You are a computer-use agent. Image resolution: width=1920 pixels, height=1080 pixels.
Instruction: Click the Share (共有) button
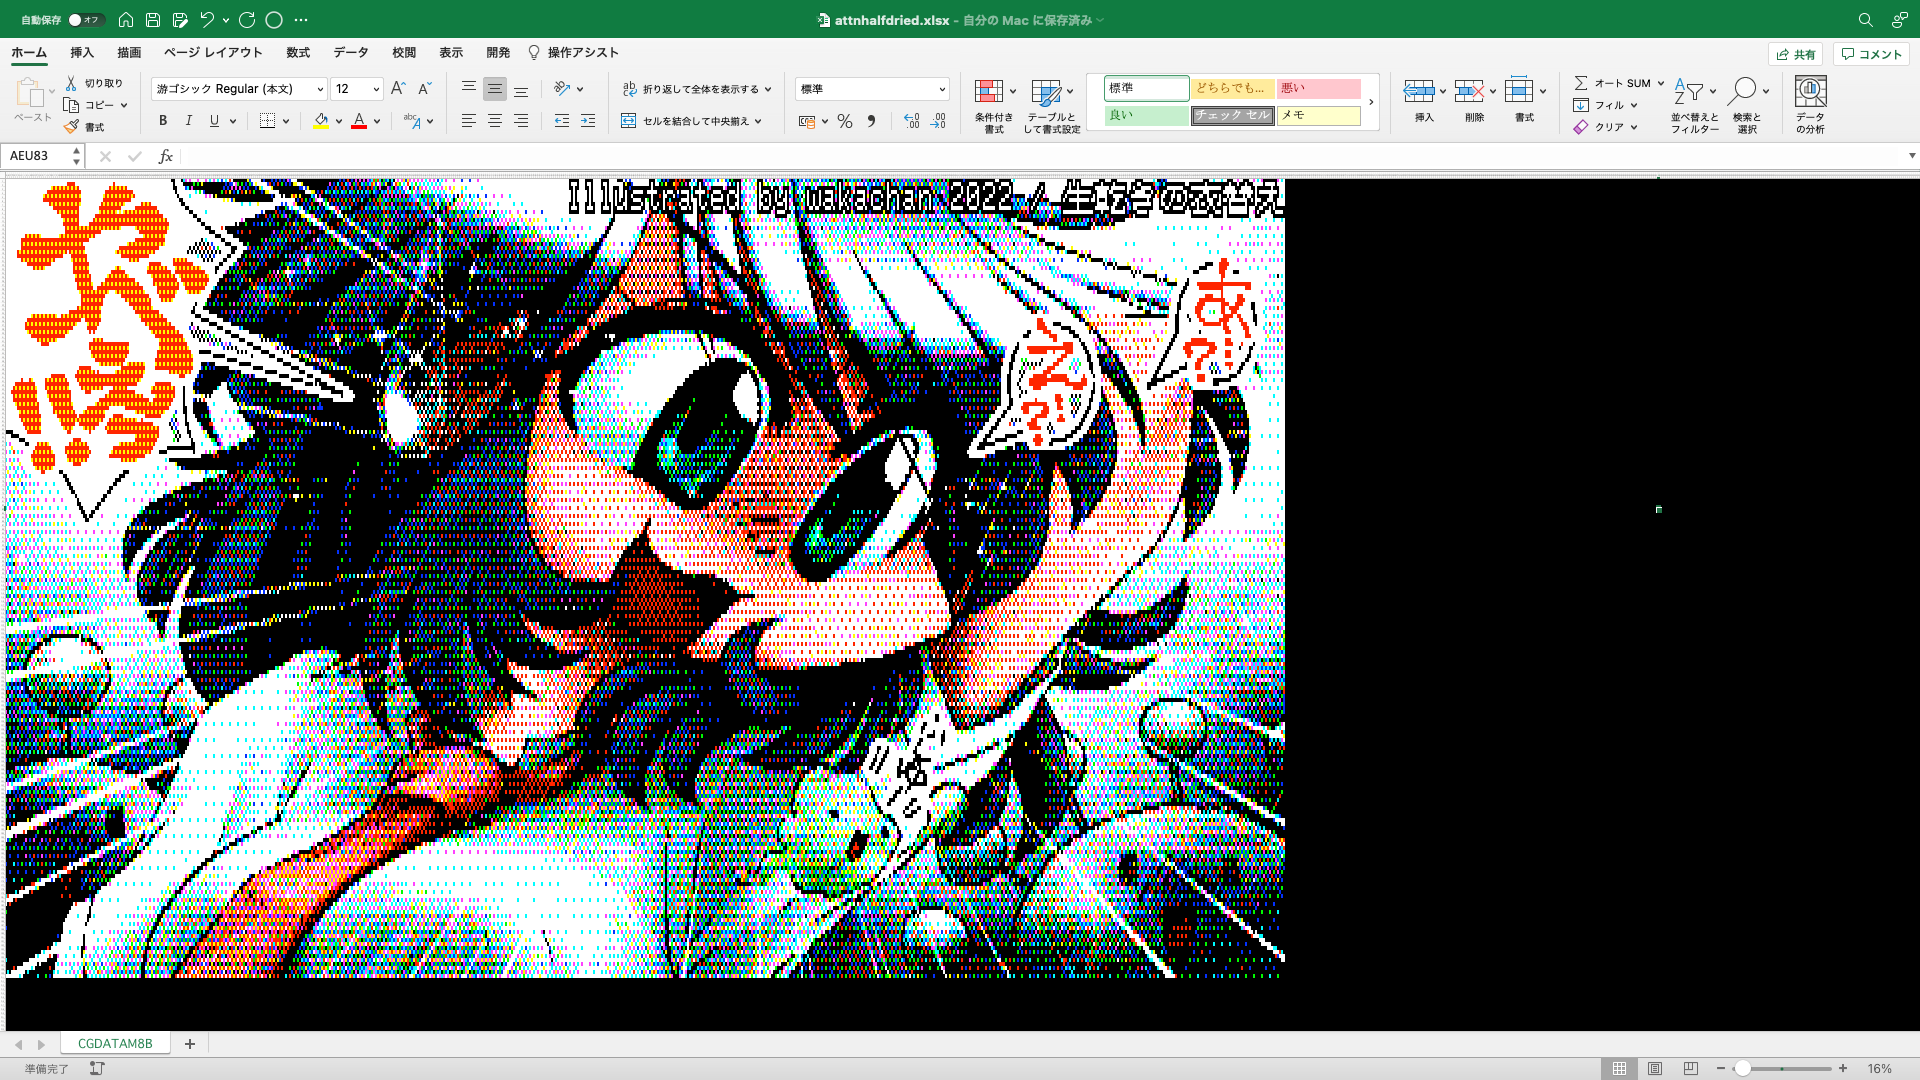(x=1796, y=54)
